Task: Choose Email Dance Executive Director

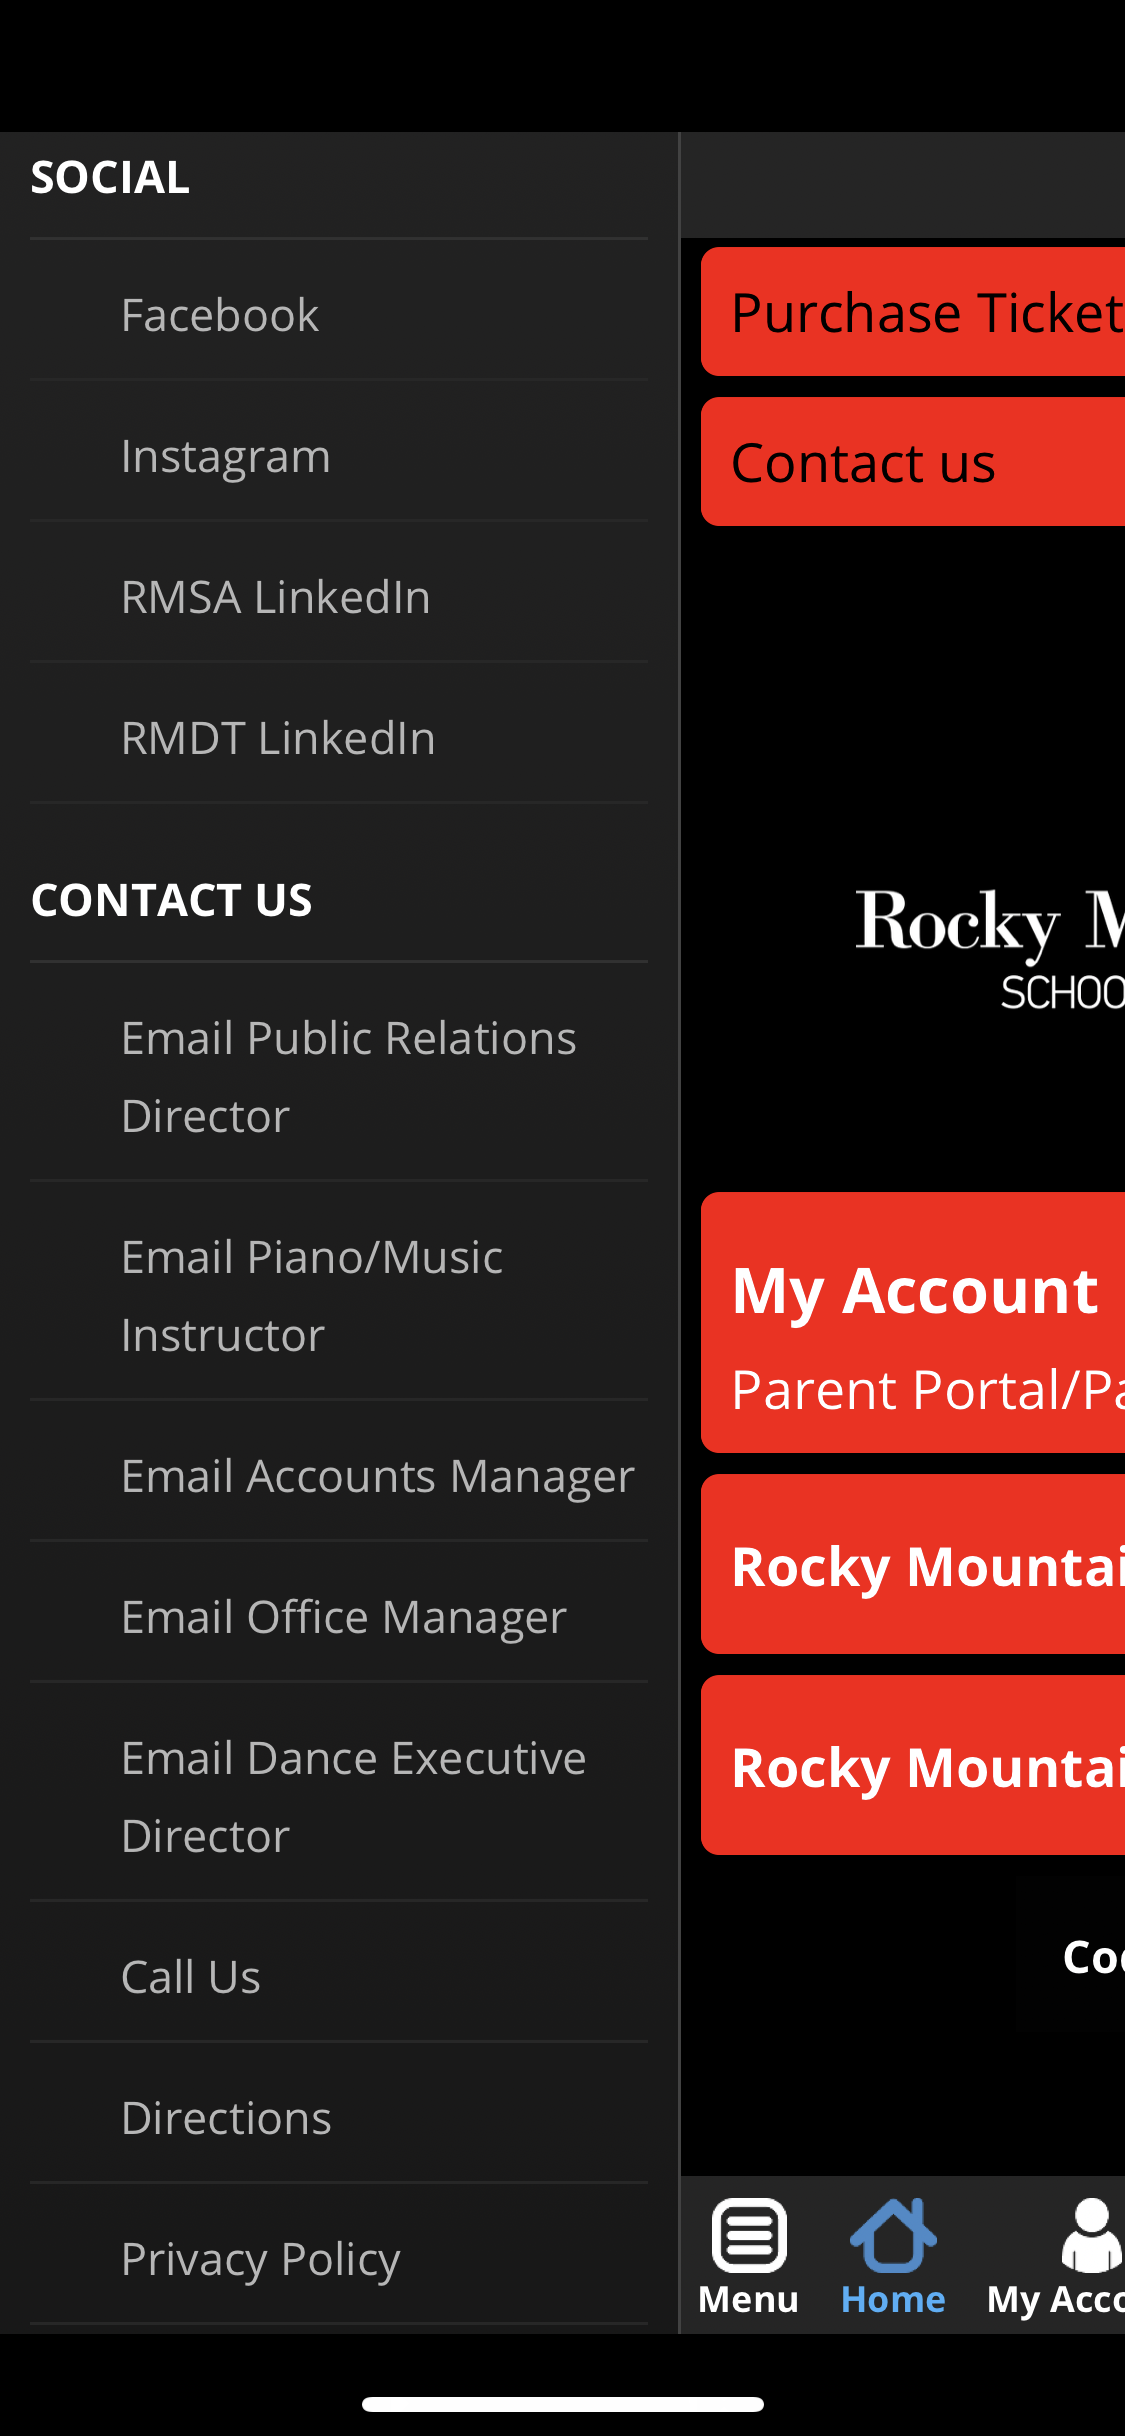Action: click(x=339, y=1797)
